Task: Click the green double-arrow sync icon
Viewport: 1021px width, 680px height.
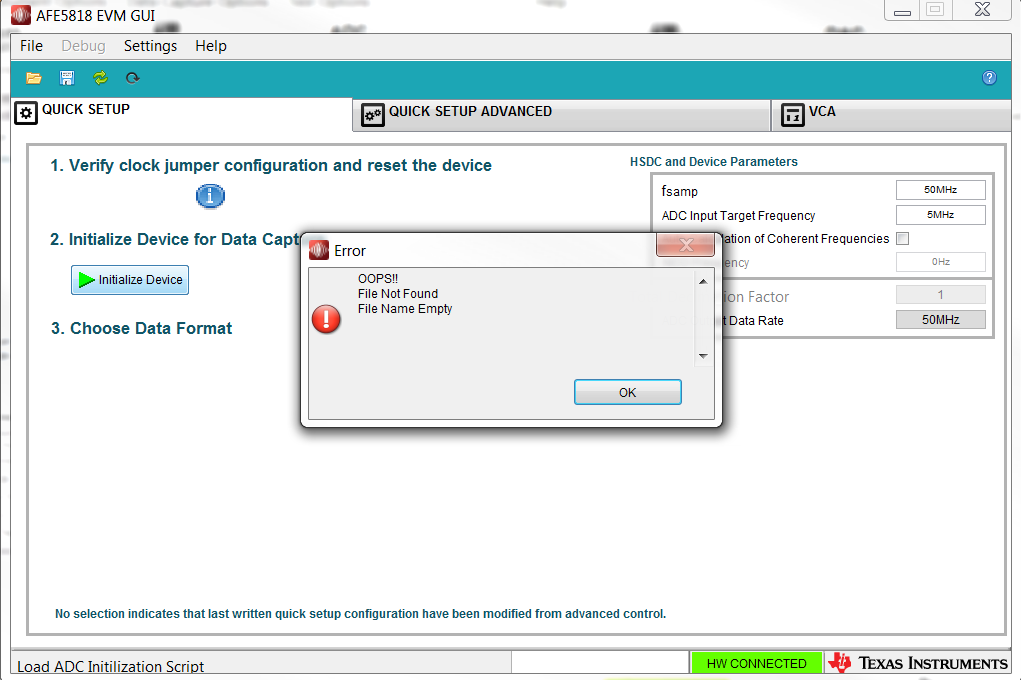Action: (100, 78)
